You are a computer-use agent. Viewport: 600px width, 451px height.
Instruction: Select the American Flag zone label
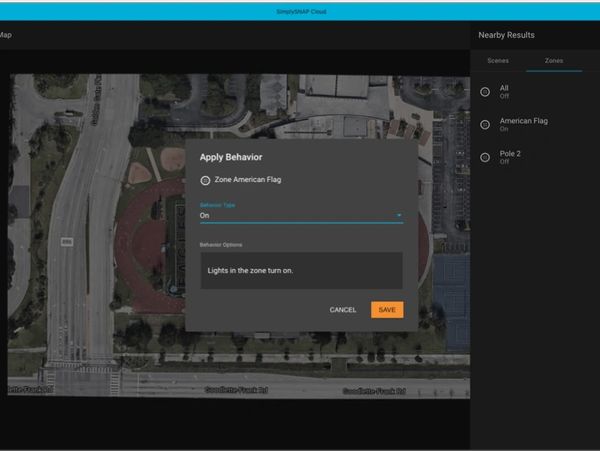click(x=524, y=120)
